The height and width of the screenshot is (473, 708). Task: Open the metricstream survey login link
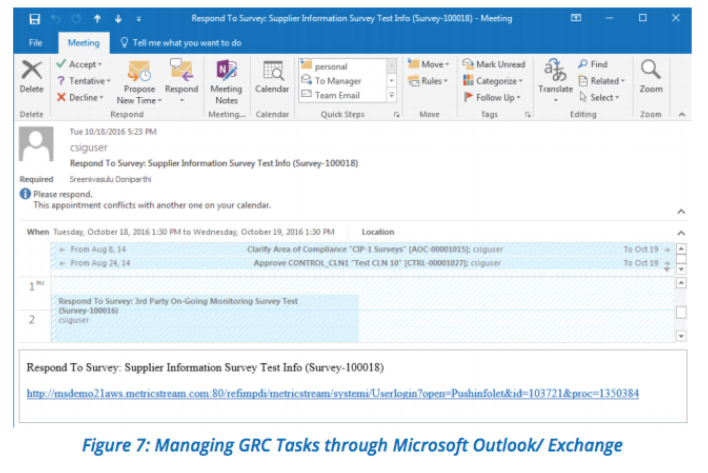click(x=333, y=394)
